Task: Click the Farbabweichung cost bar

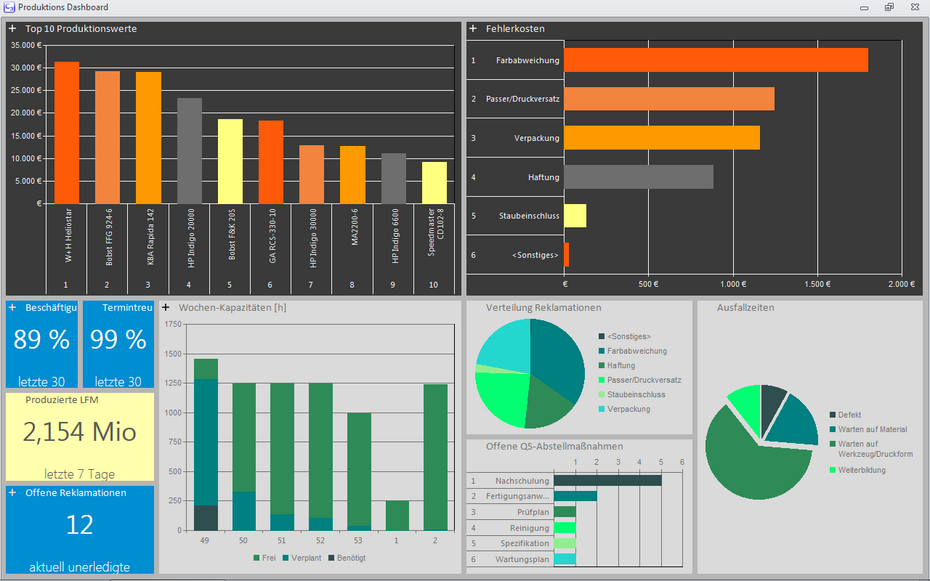Action: pyautogui.click(x=716, y=60)
